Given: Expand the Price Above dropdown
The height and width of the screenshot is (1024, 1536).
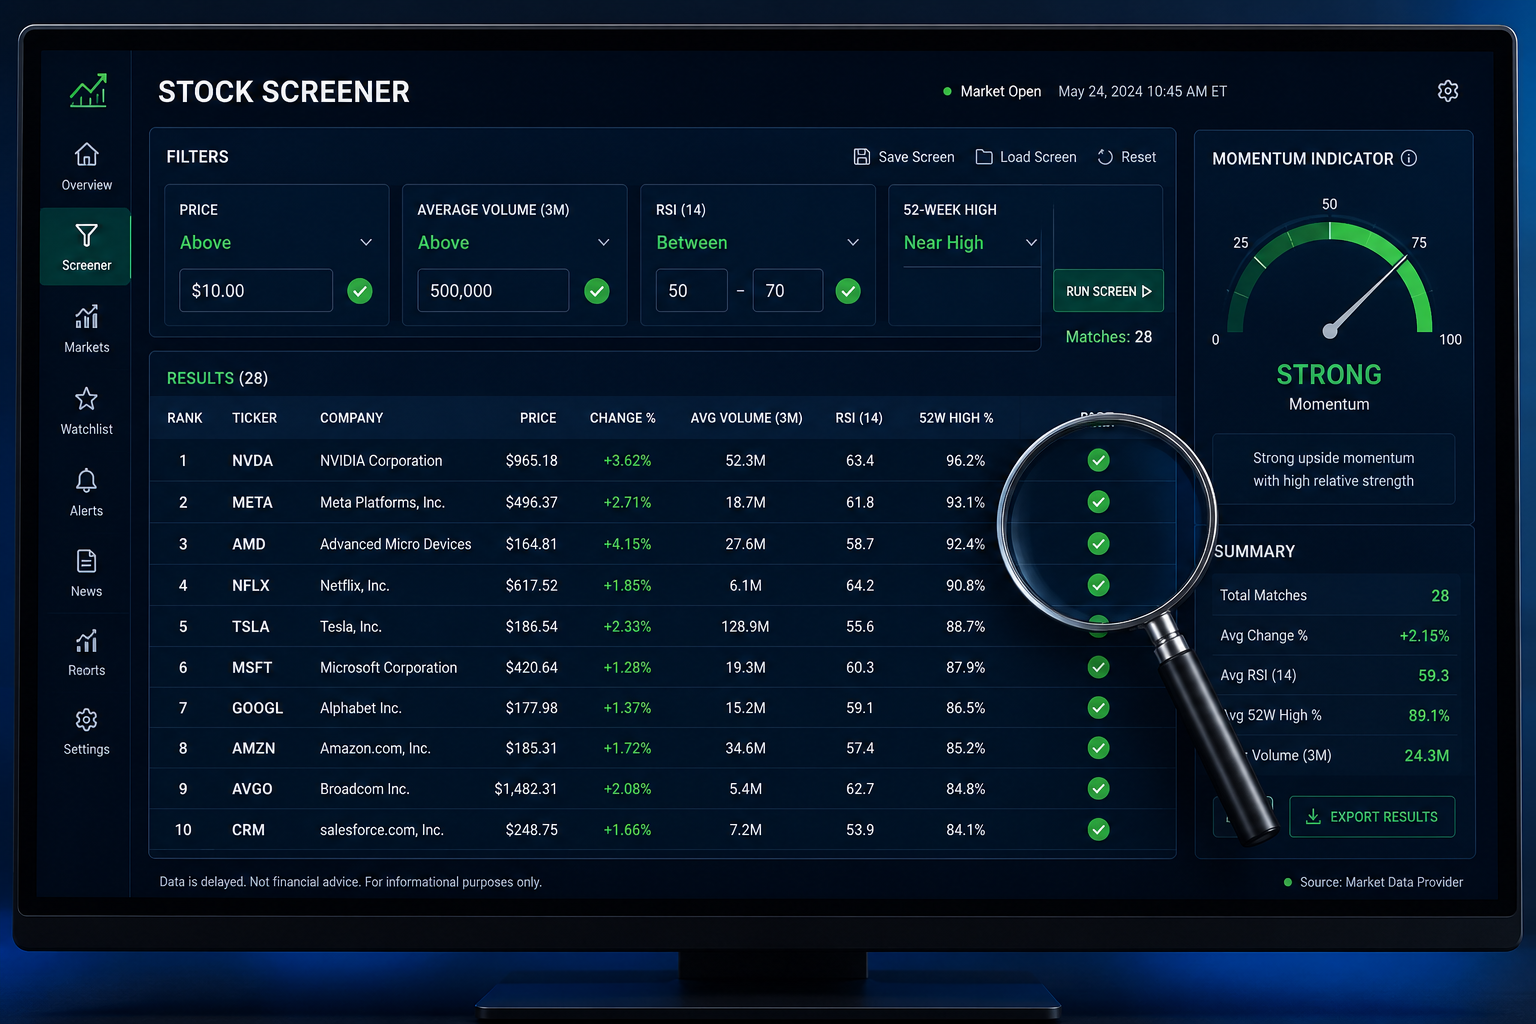Looking at the screenshot, I should point(276,243).
